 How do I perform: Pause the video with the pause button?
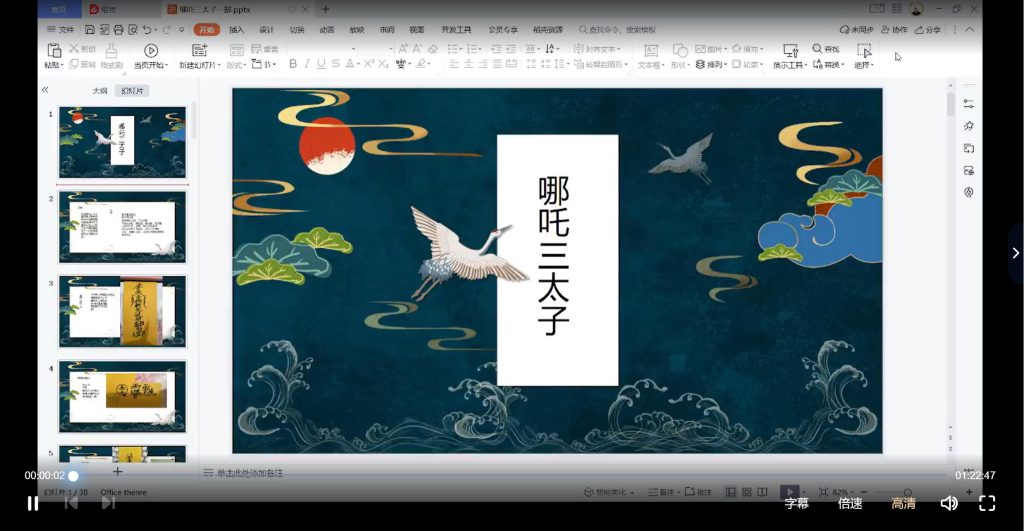point(33,503)
